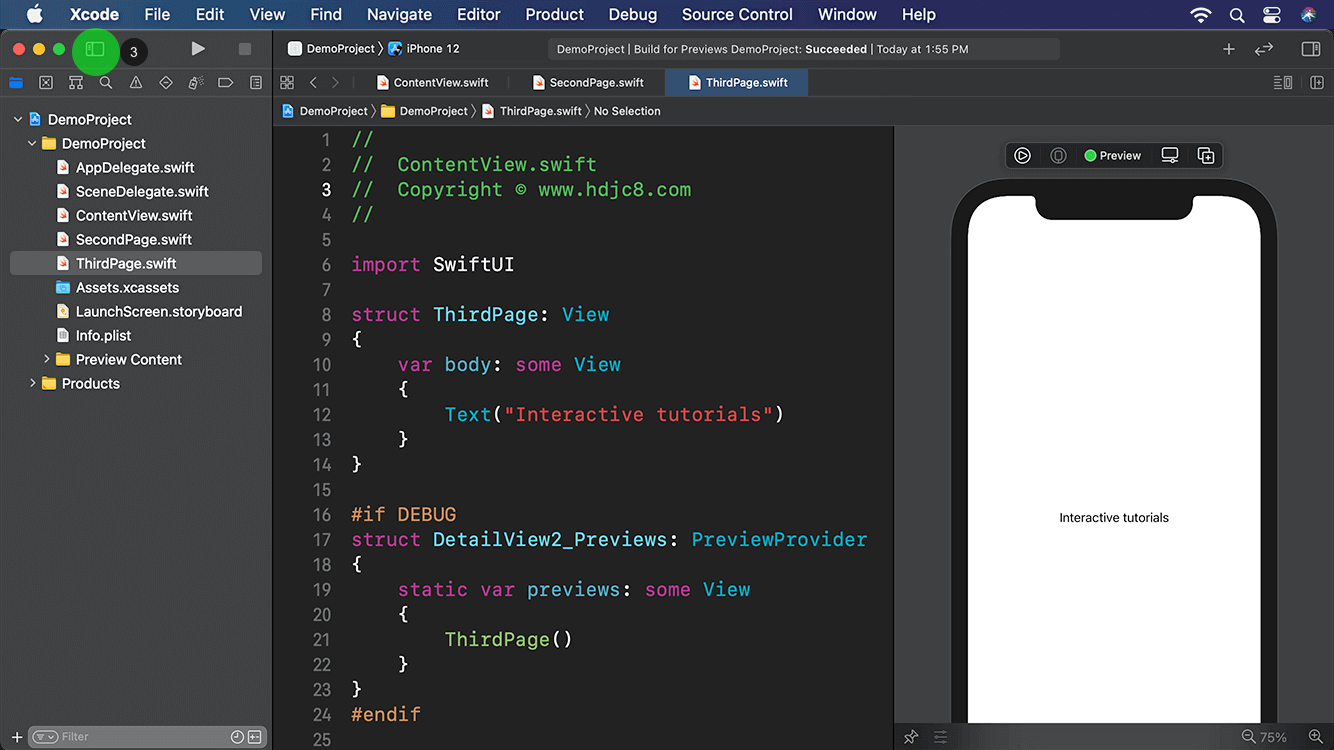
Task: Open the Breakpoint navigator tag icon
Action: (x=226, y=83)
